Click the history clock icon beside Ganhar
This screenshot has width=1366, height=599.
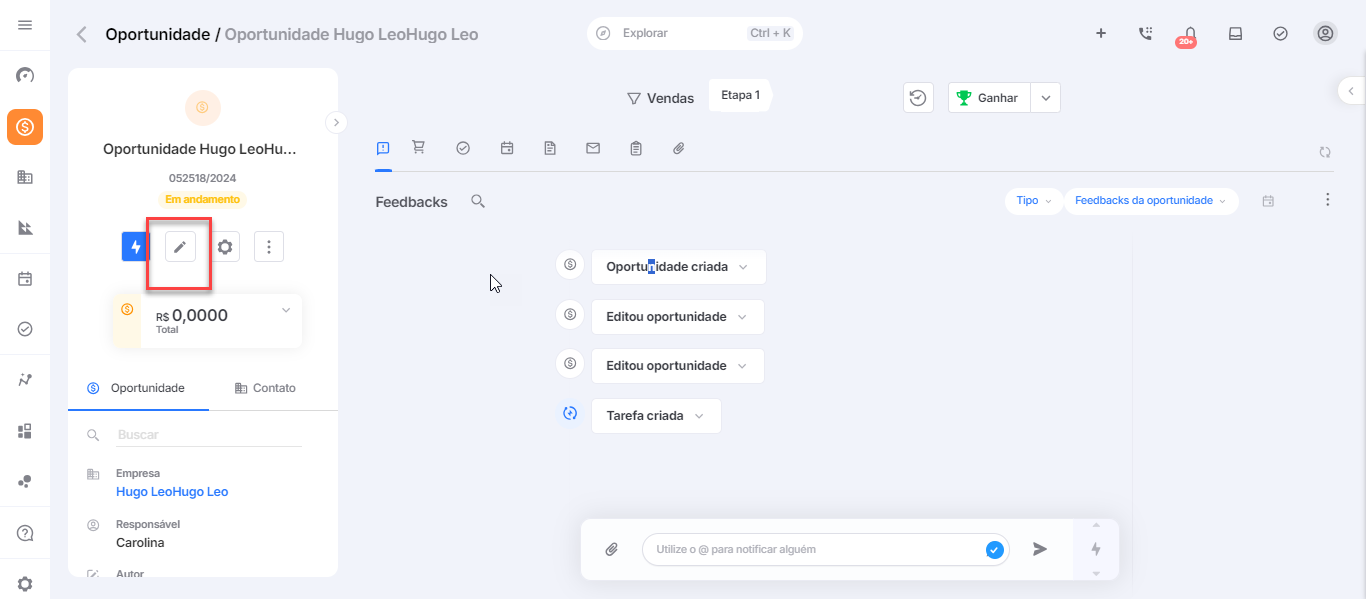click(918, 98)
